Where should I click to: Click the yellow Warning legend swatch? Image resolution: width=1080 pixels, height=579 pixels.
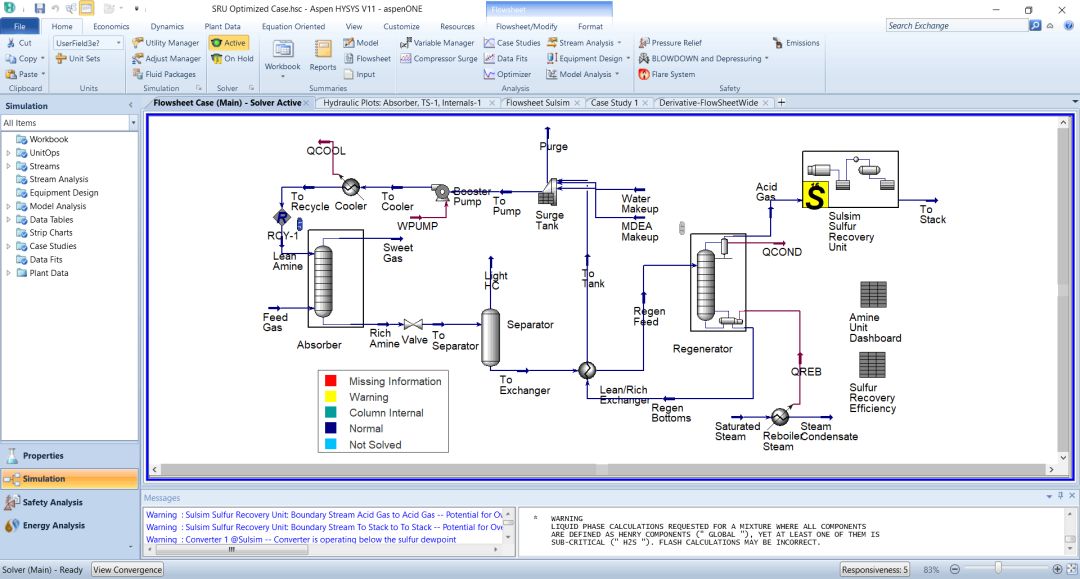[x=331, y=397]
